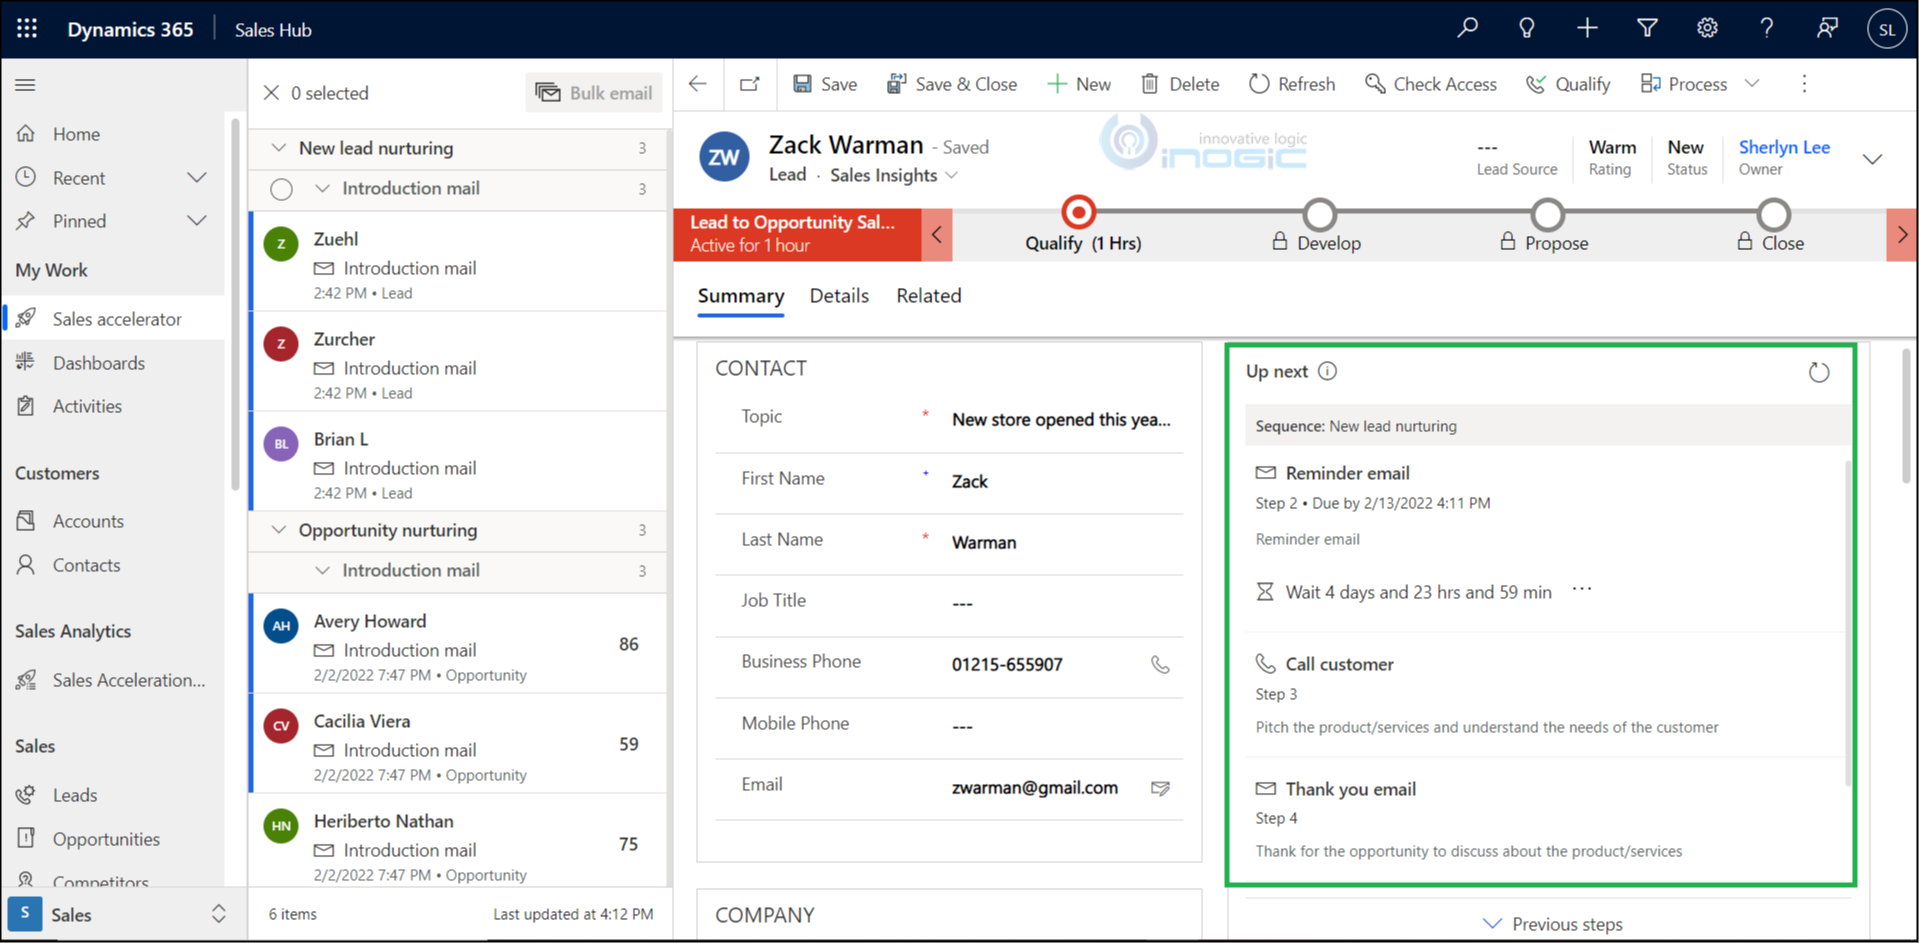
Task: Open the advanced find filter icon
Action: click(x=1647, y=29)
